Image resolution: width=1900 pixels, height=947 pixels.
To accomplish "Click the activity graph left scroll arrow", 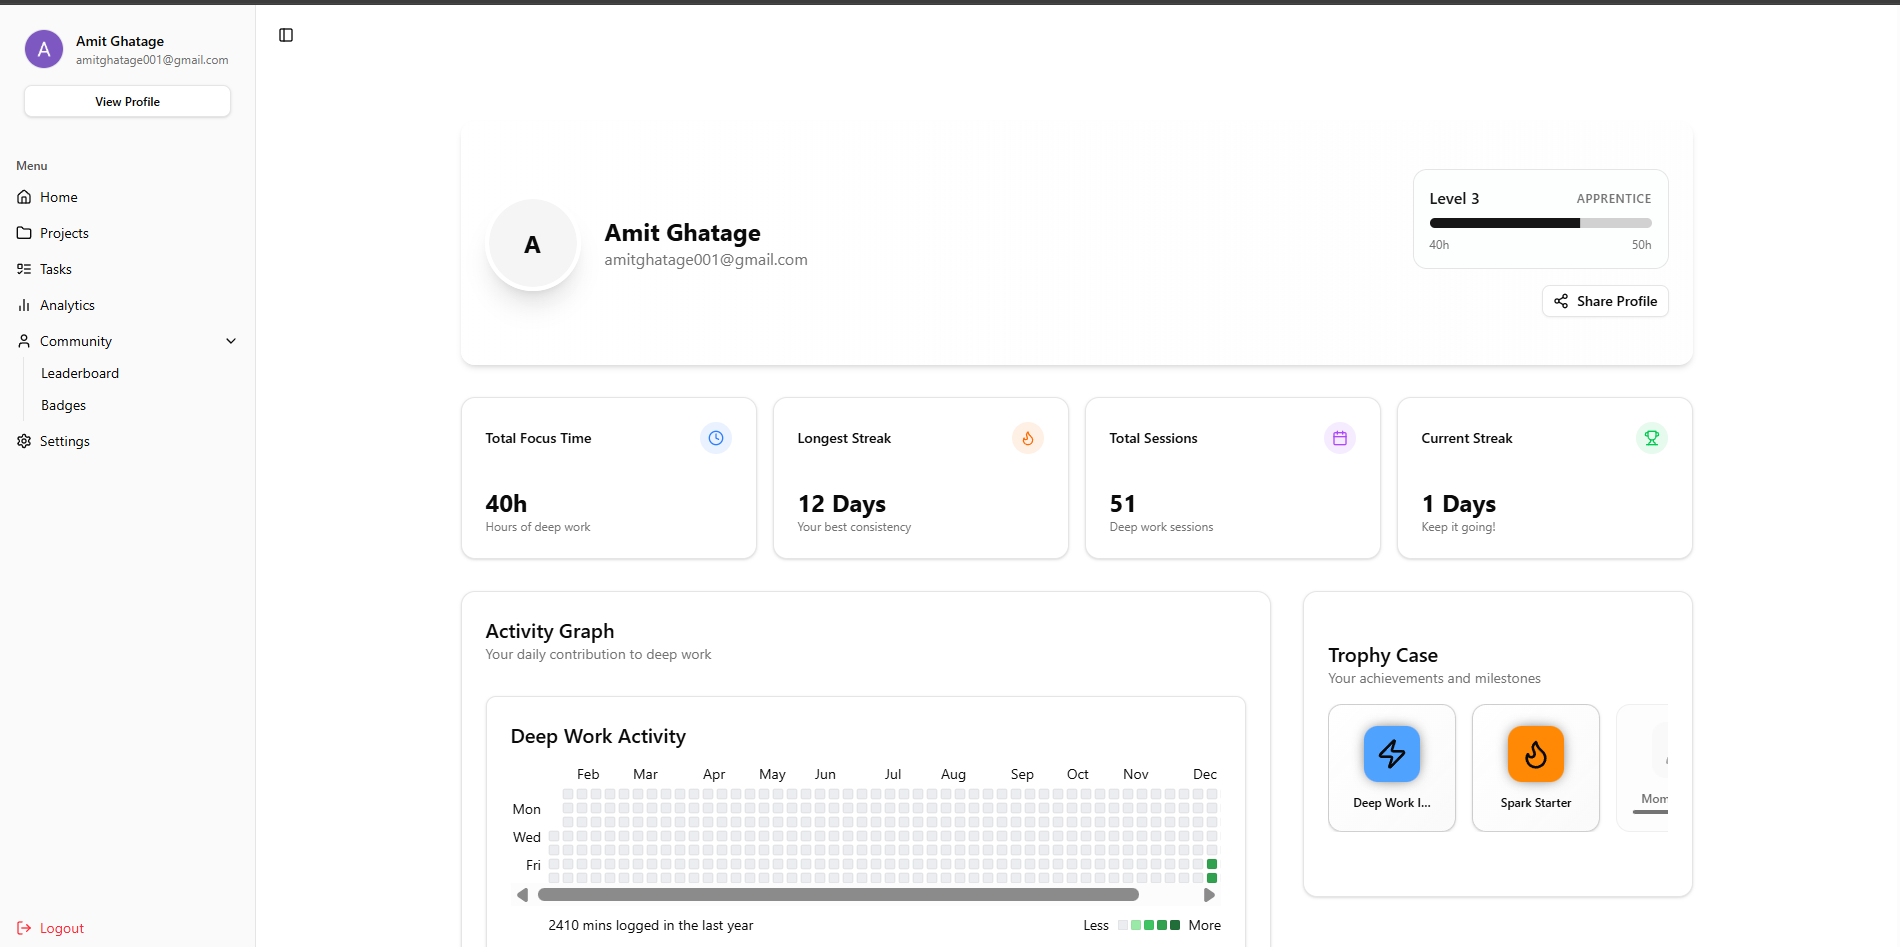I will pos(522,895).
